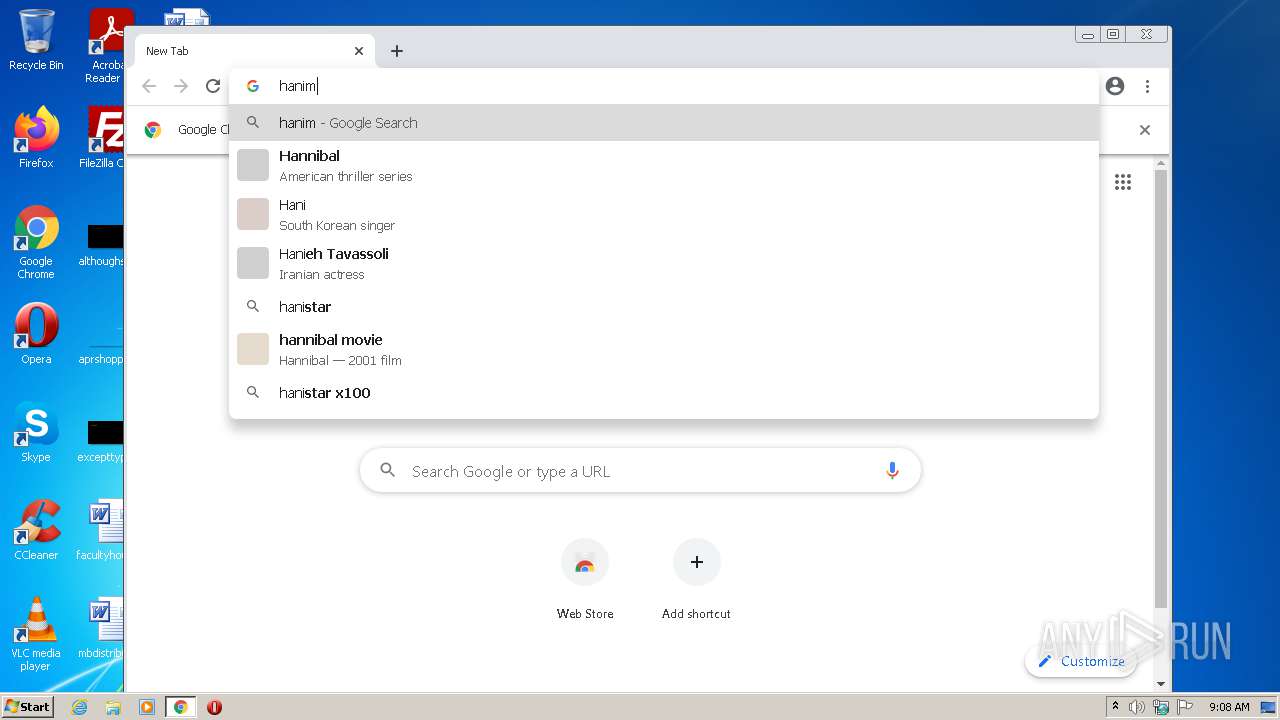Open the media player taskbar icon
The image size is (1280, 720).
pyautogui.click(x=147, y=707)
